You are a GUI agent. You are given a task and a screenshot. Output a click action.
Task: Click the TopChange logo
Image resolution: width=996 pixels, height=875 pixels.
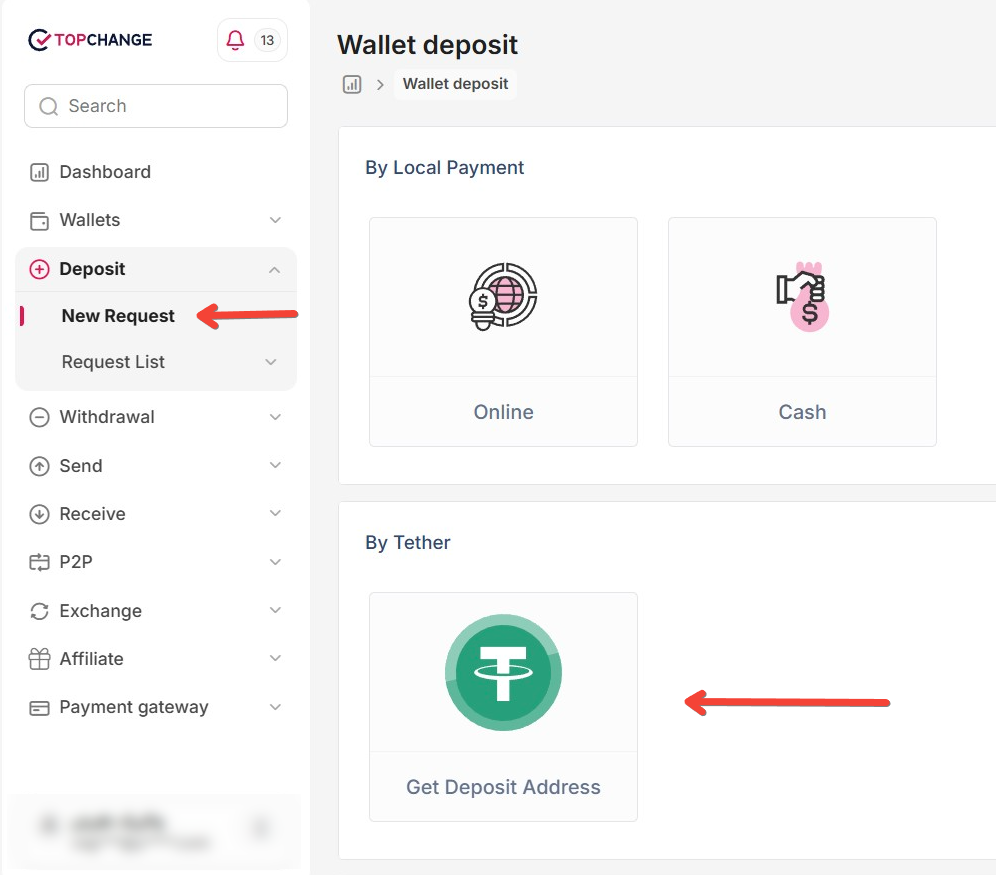90,40
